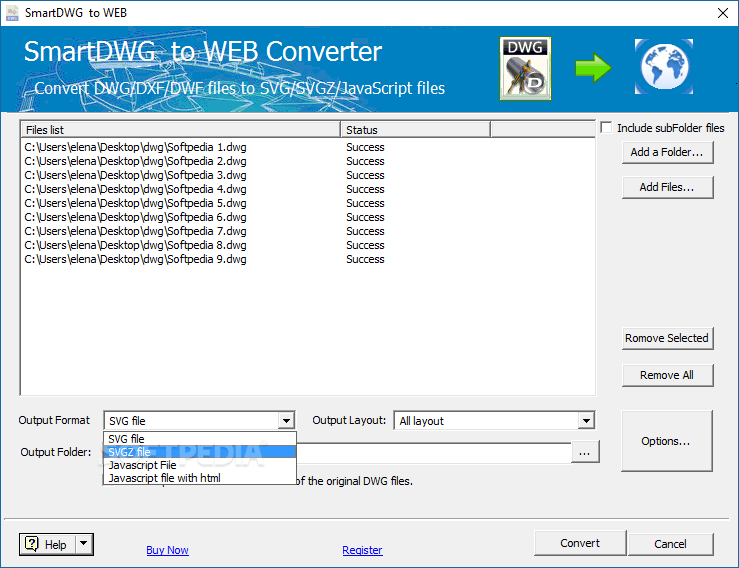
Task: Sort by Files list column header
Action: click(x=181, y=130)
